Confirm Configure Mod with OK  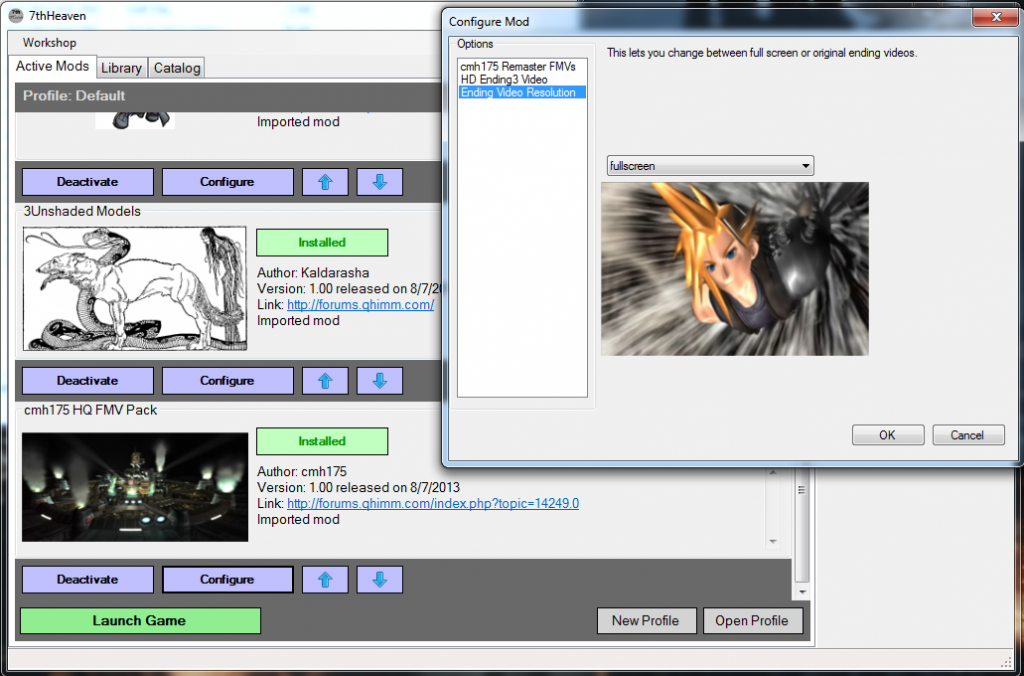click(x=888, y=435)
